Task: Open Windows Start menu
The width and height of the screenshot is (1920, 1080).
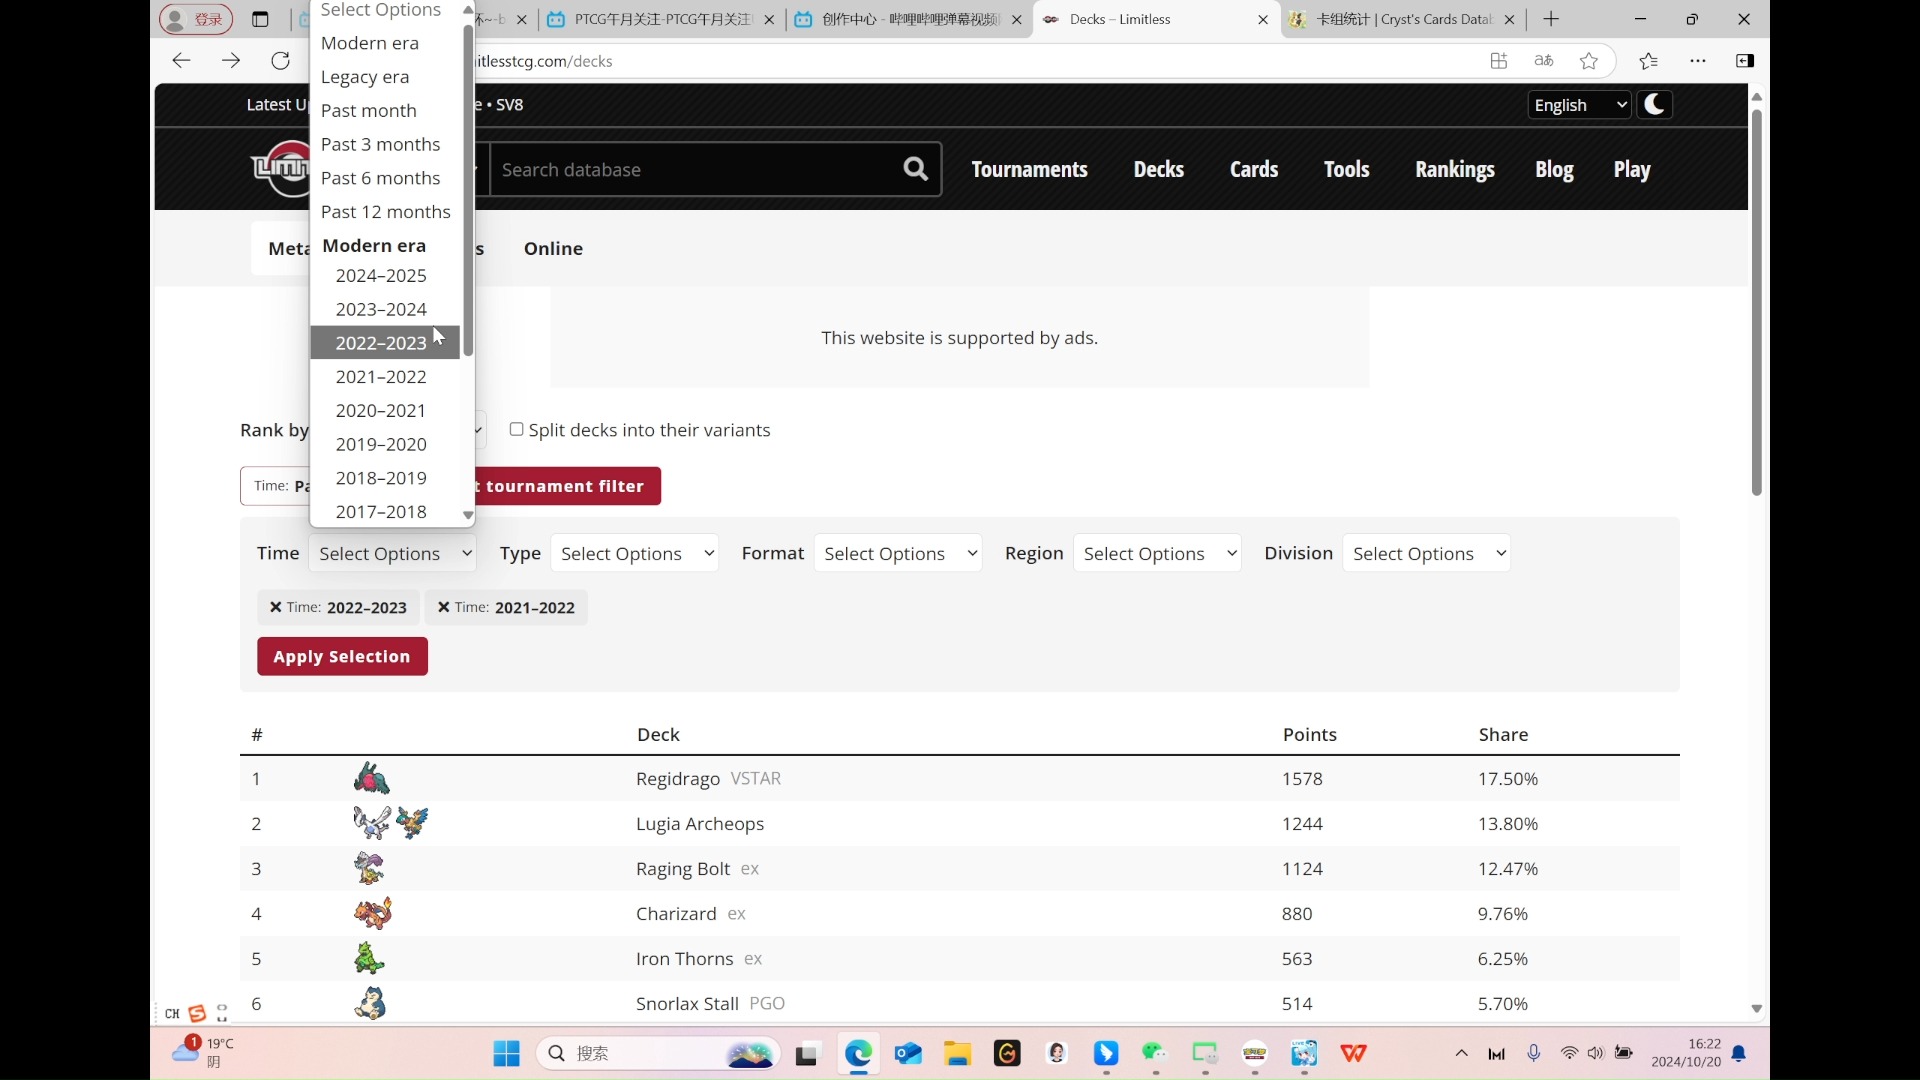Action: click(507, 1053)
